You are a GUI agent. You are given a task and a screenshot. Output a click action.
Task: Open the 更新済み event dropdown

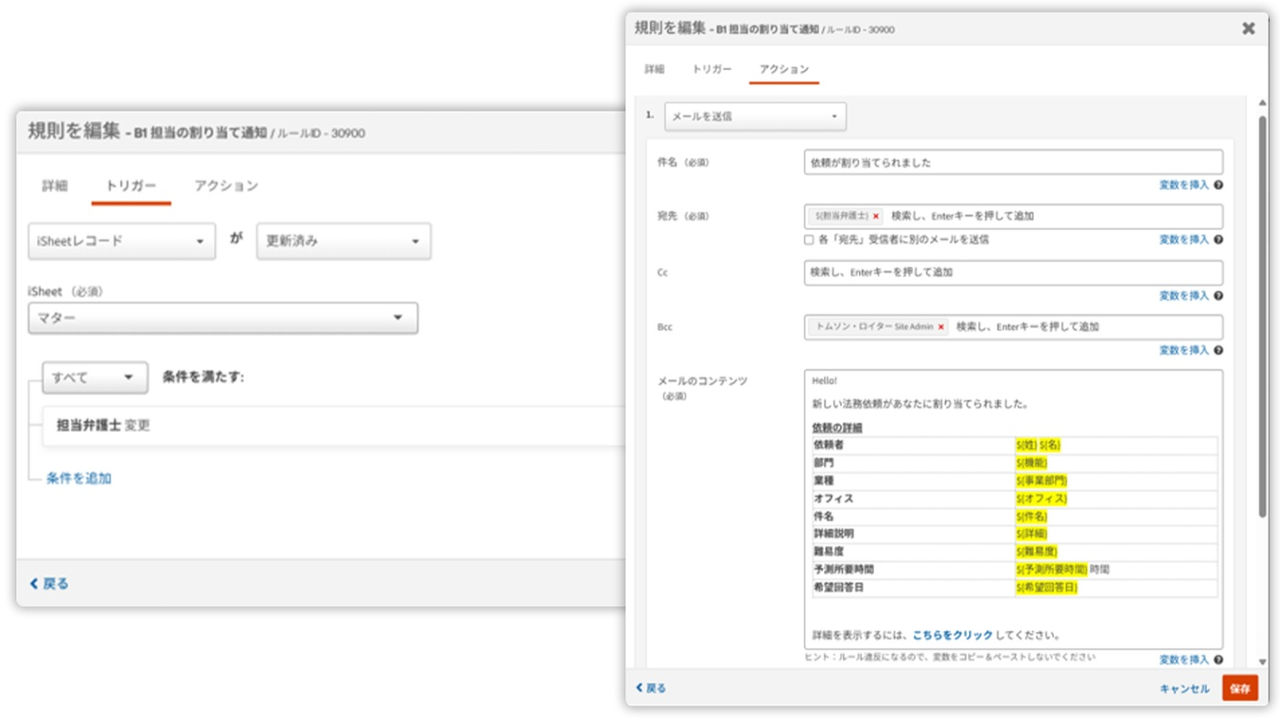point(343,241)
